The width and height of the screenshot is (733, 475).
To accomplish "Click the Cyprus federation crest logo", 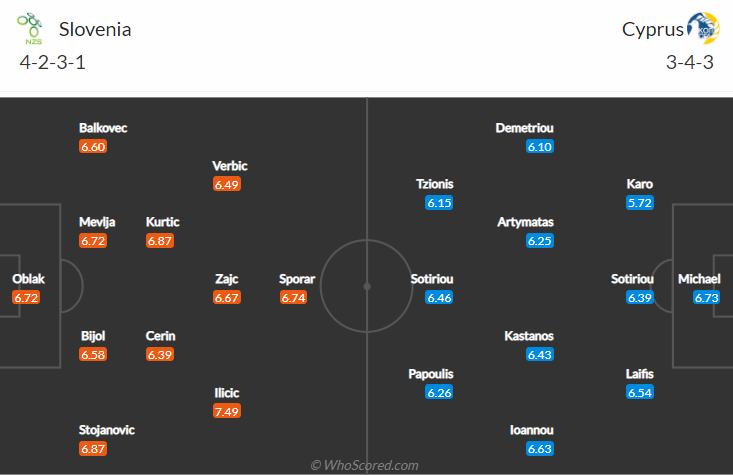I will (x=703, y=28).
